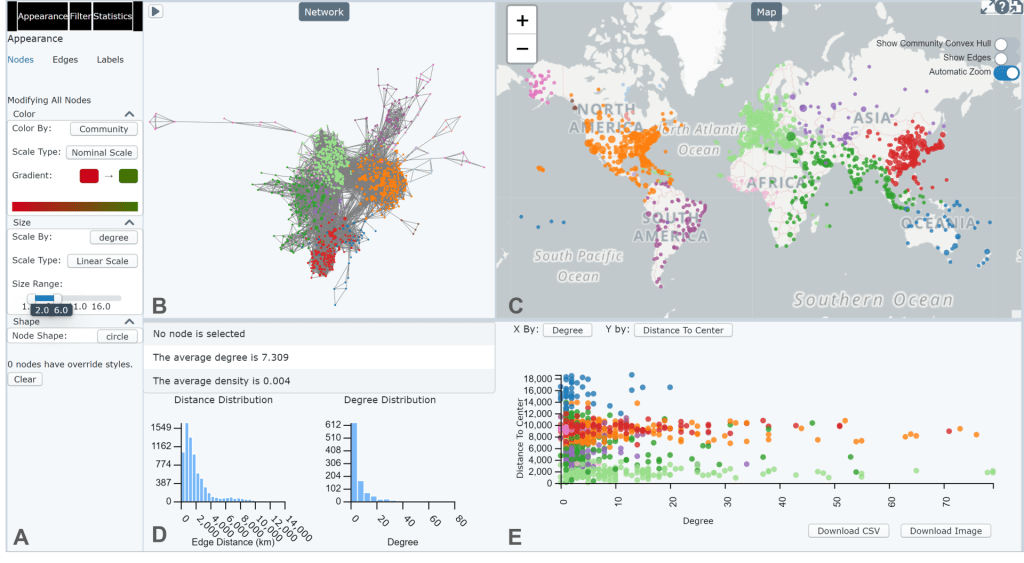Click the fullscreen expand arrows icon
Screen dimensions: 1024x563
(x=987, y=7)
